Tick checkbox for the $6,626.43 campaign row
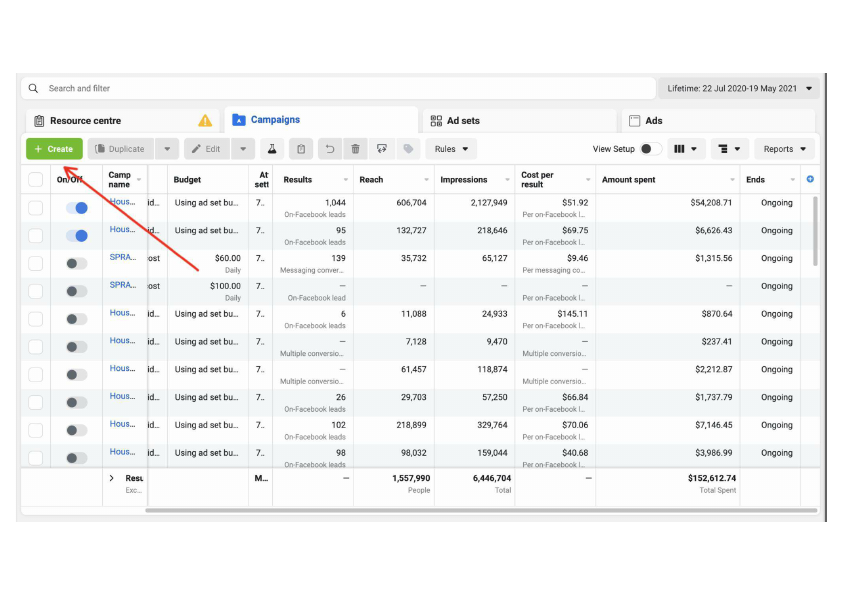 (x=35, y=236)
